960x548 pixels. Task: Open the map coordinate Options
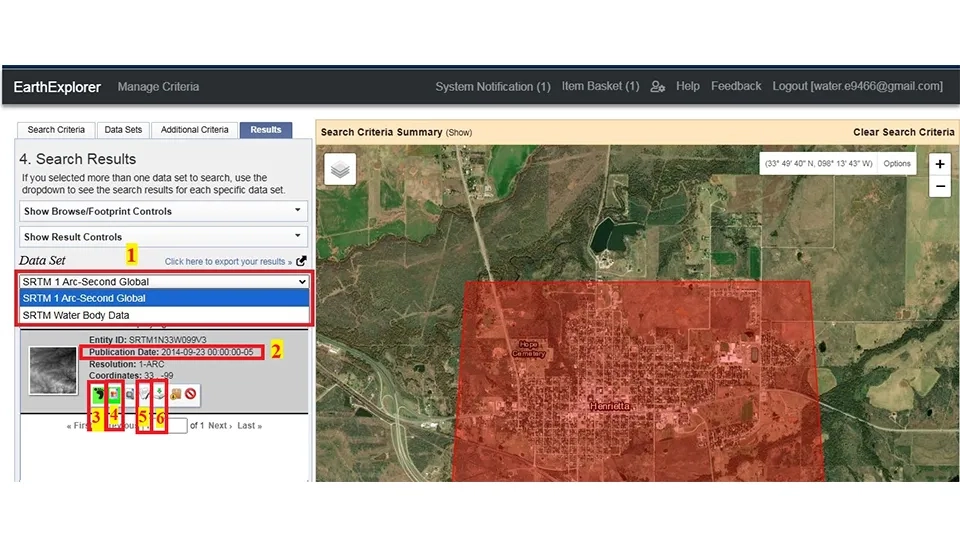897,163
